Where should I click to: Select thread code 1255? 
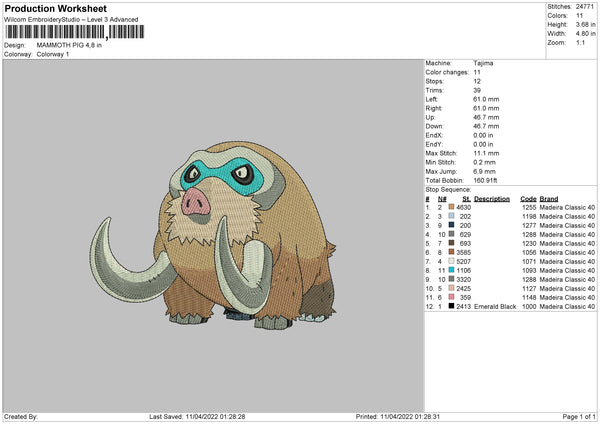[x=529, y=207]
